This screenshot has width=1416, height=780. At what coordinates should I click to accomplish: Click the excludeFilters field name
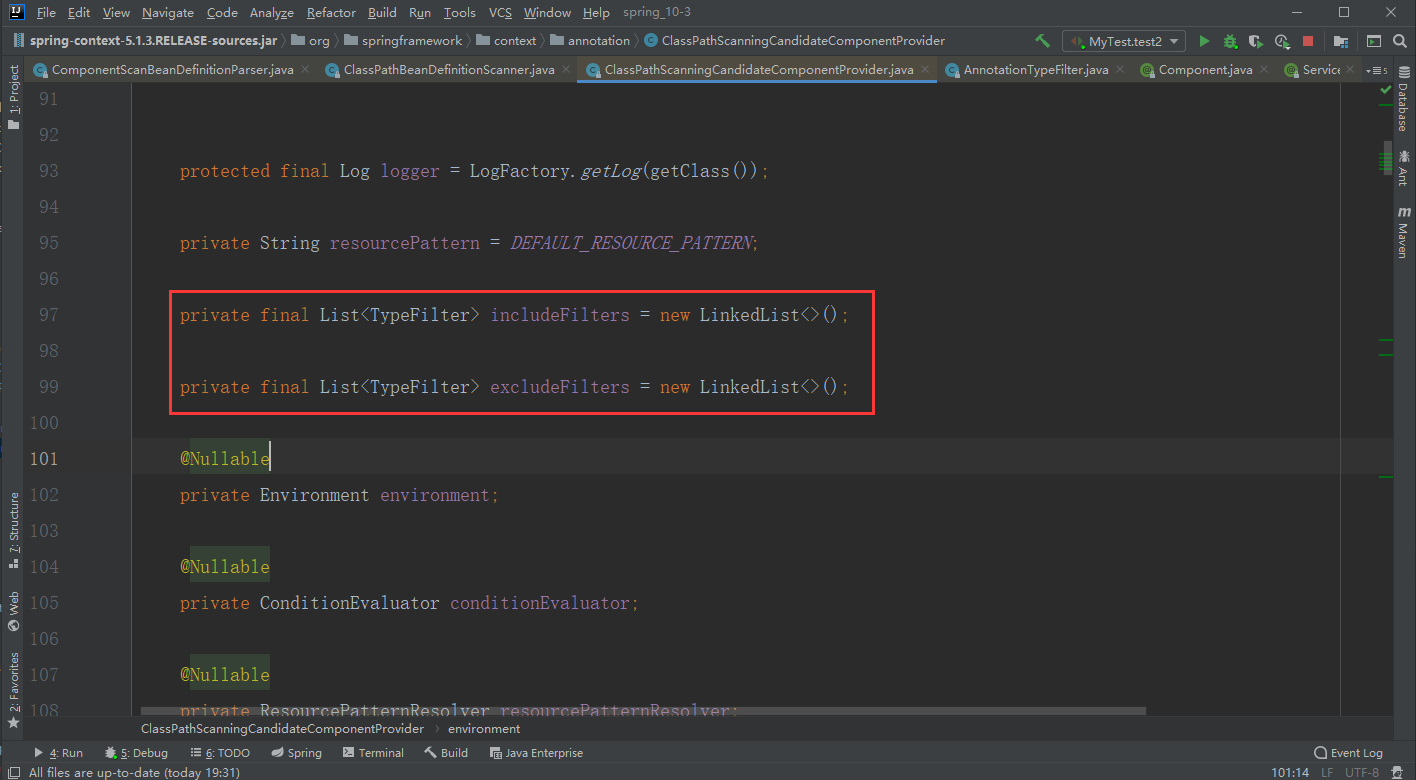click(560, 387)
